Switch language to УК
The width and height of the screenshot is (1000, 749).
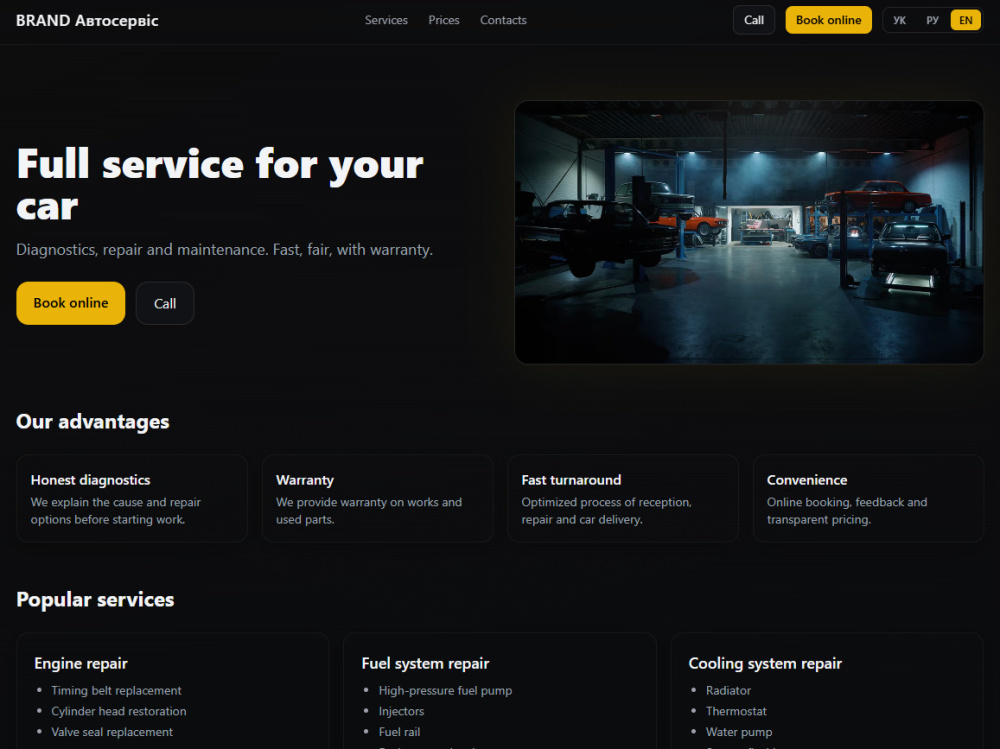[x=899, y=20]
